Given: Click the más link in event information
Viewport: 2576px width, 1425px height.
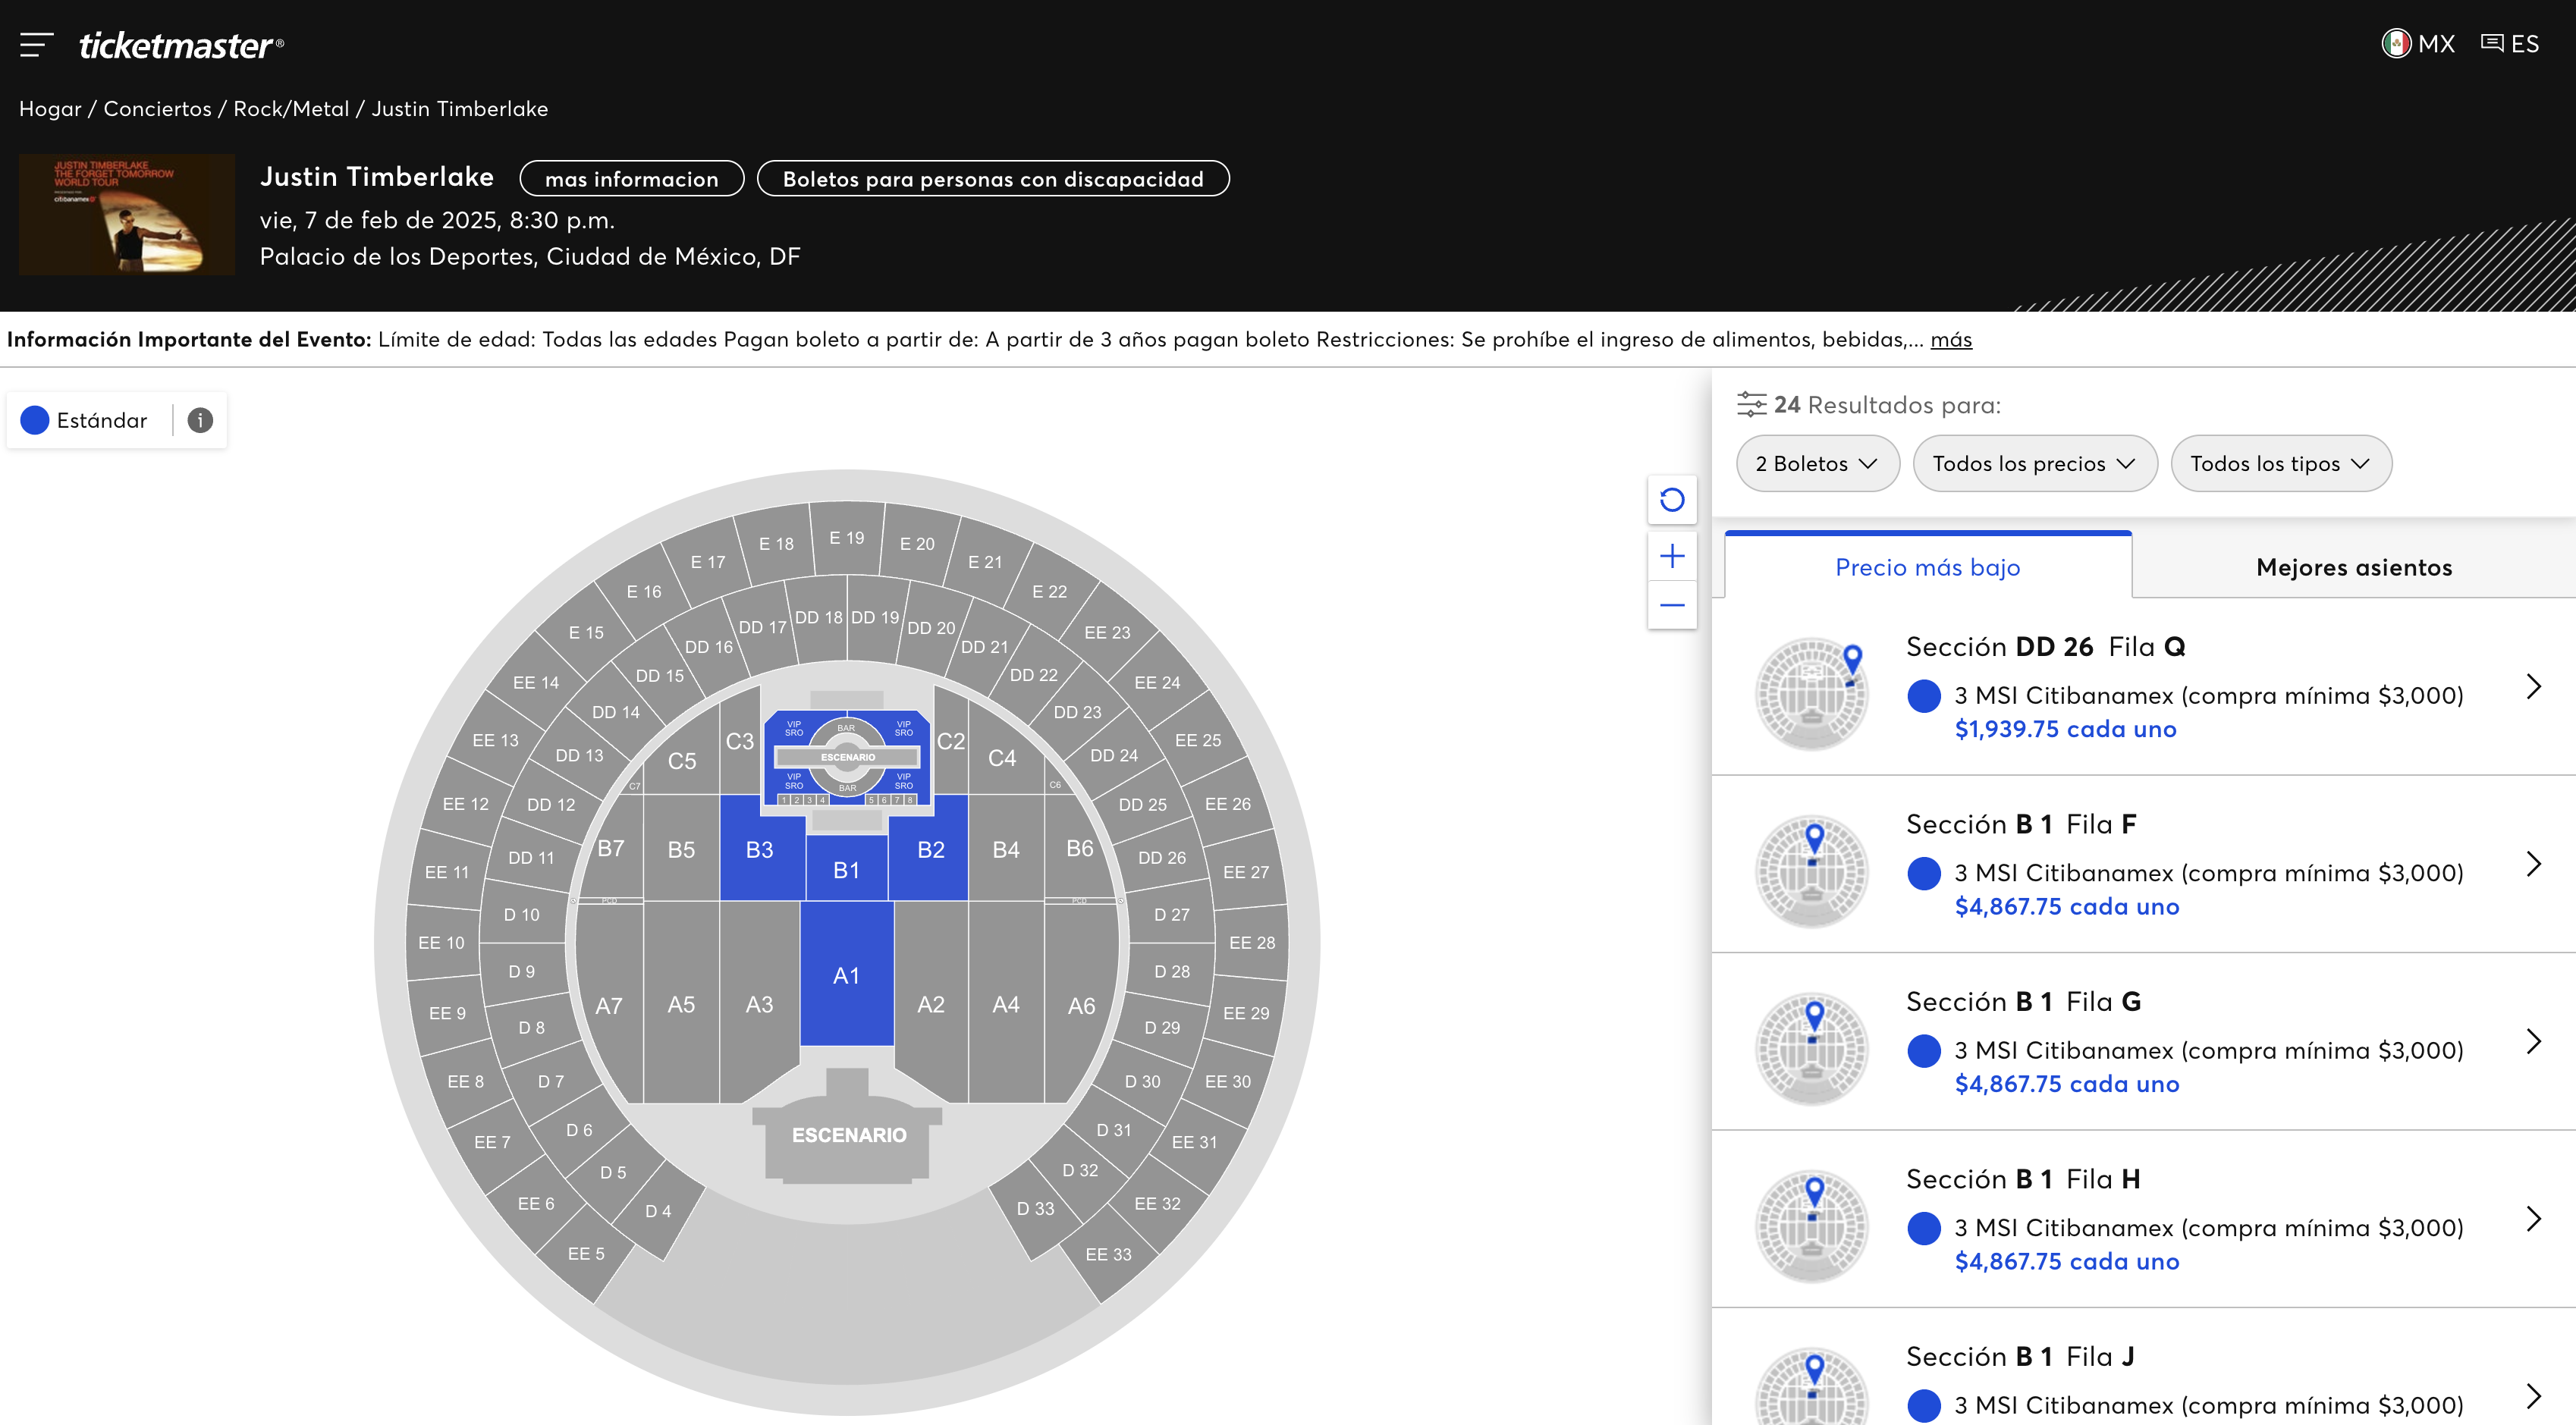Looking at the screenshot, I should [x=1950, y=340].
